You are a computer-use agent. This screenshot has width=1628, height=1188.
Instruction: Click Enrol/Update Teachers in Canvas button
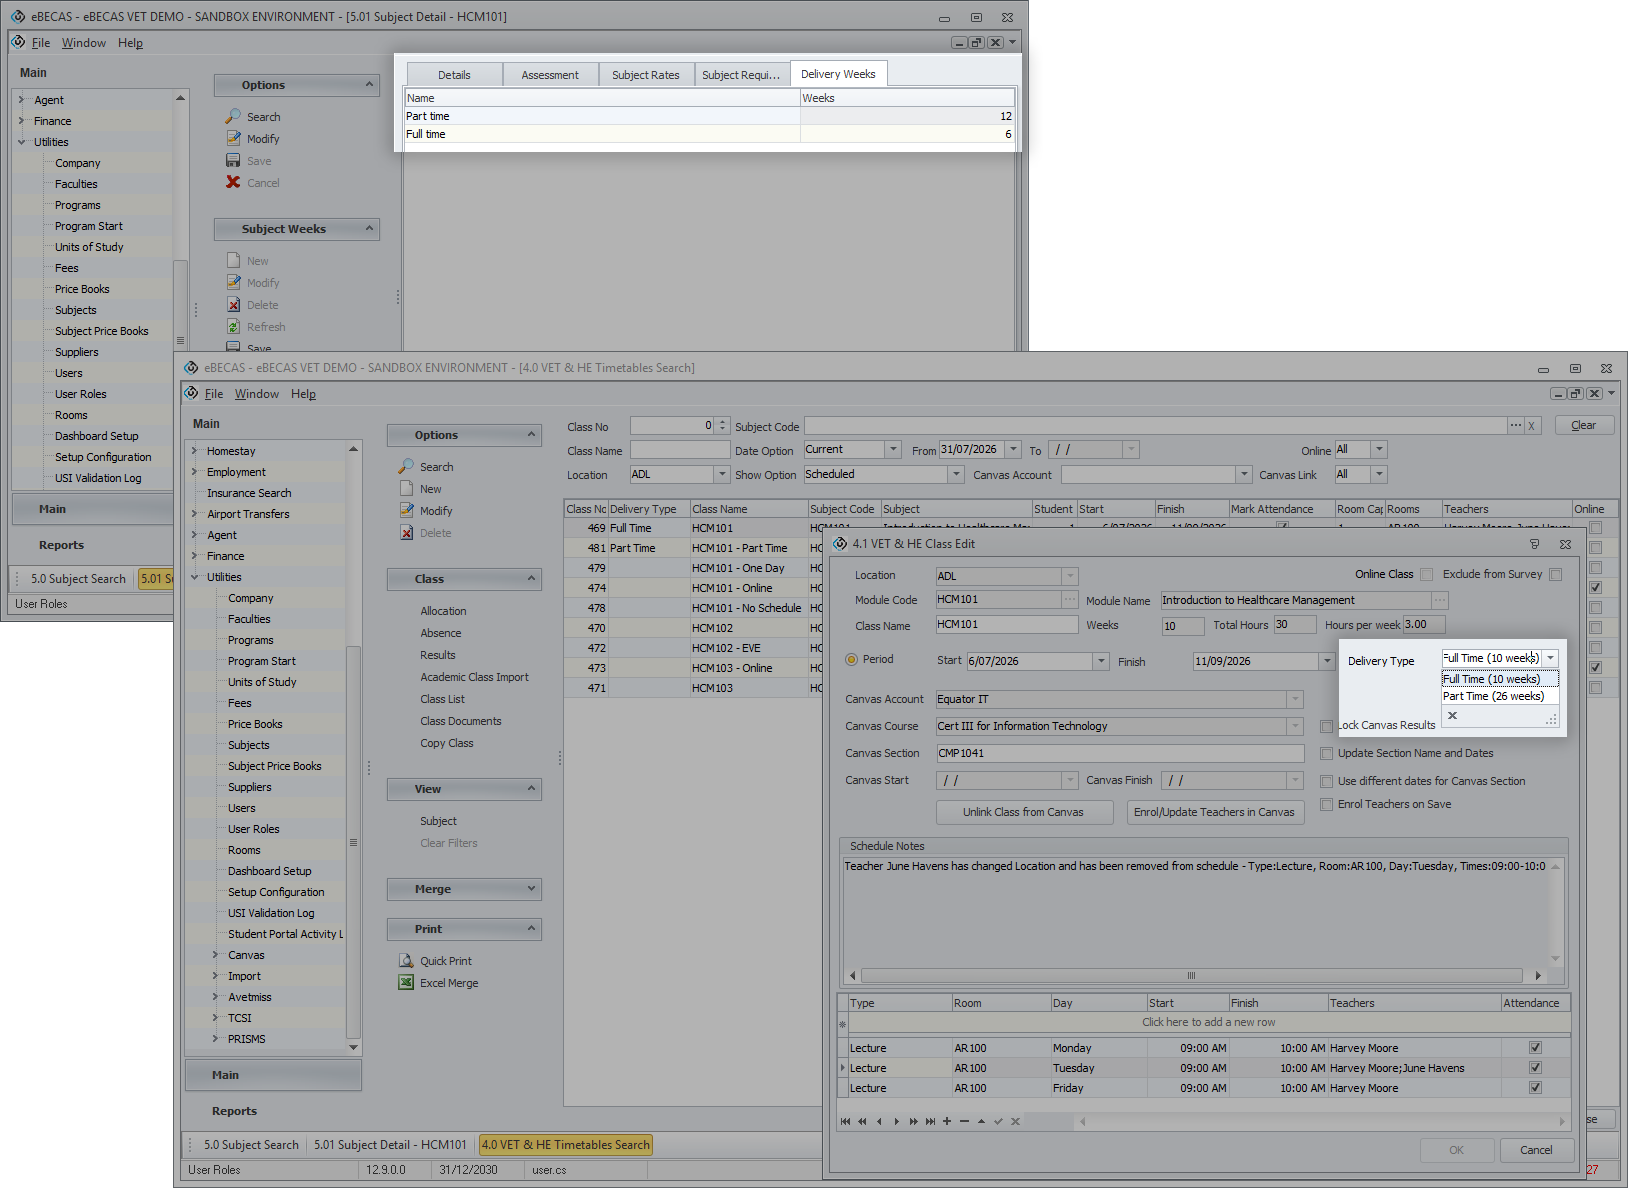point(1214,812)
